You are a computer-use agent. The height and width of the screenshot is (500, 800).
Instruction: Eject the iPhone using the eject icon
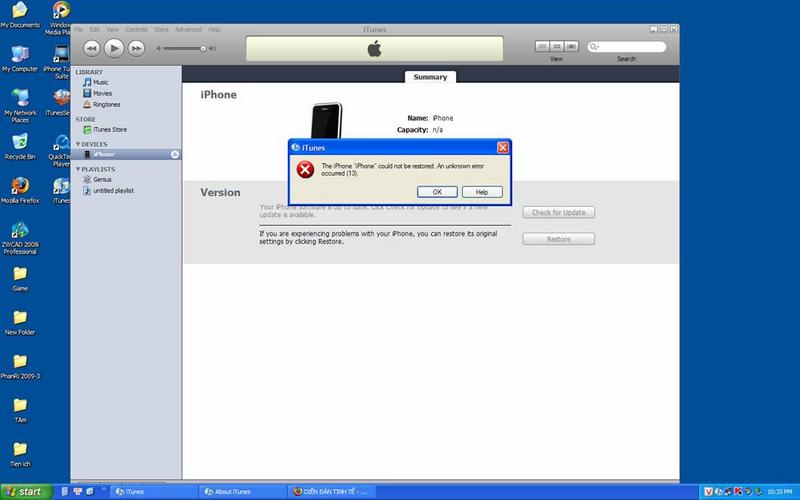pos(175,155)
